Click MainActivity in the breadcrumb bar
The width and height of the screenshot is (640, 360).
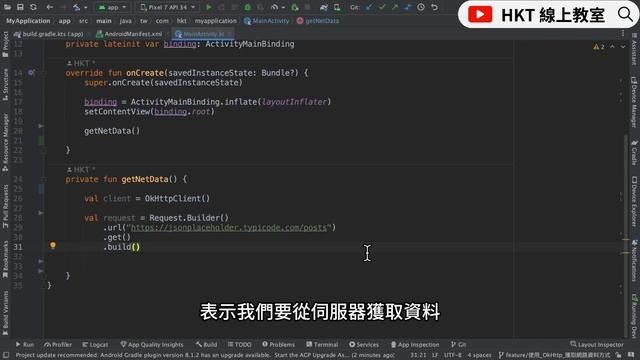[267, 21]
